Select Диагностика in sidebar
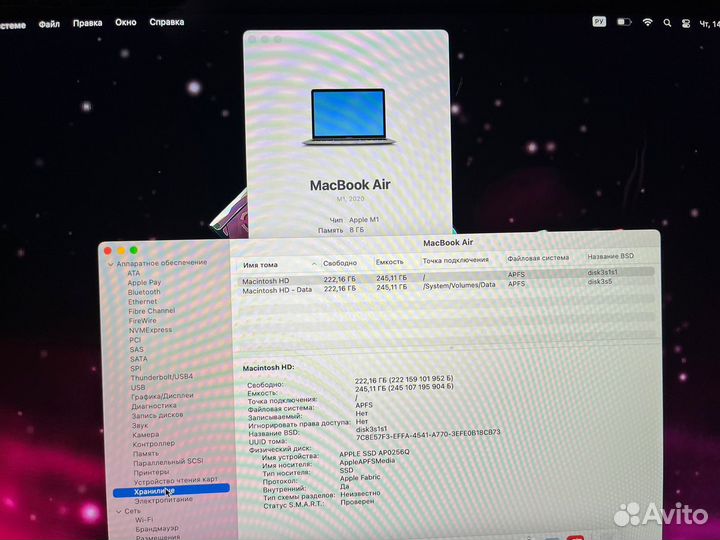720x540 pixels. click(x=154, y=406)
